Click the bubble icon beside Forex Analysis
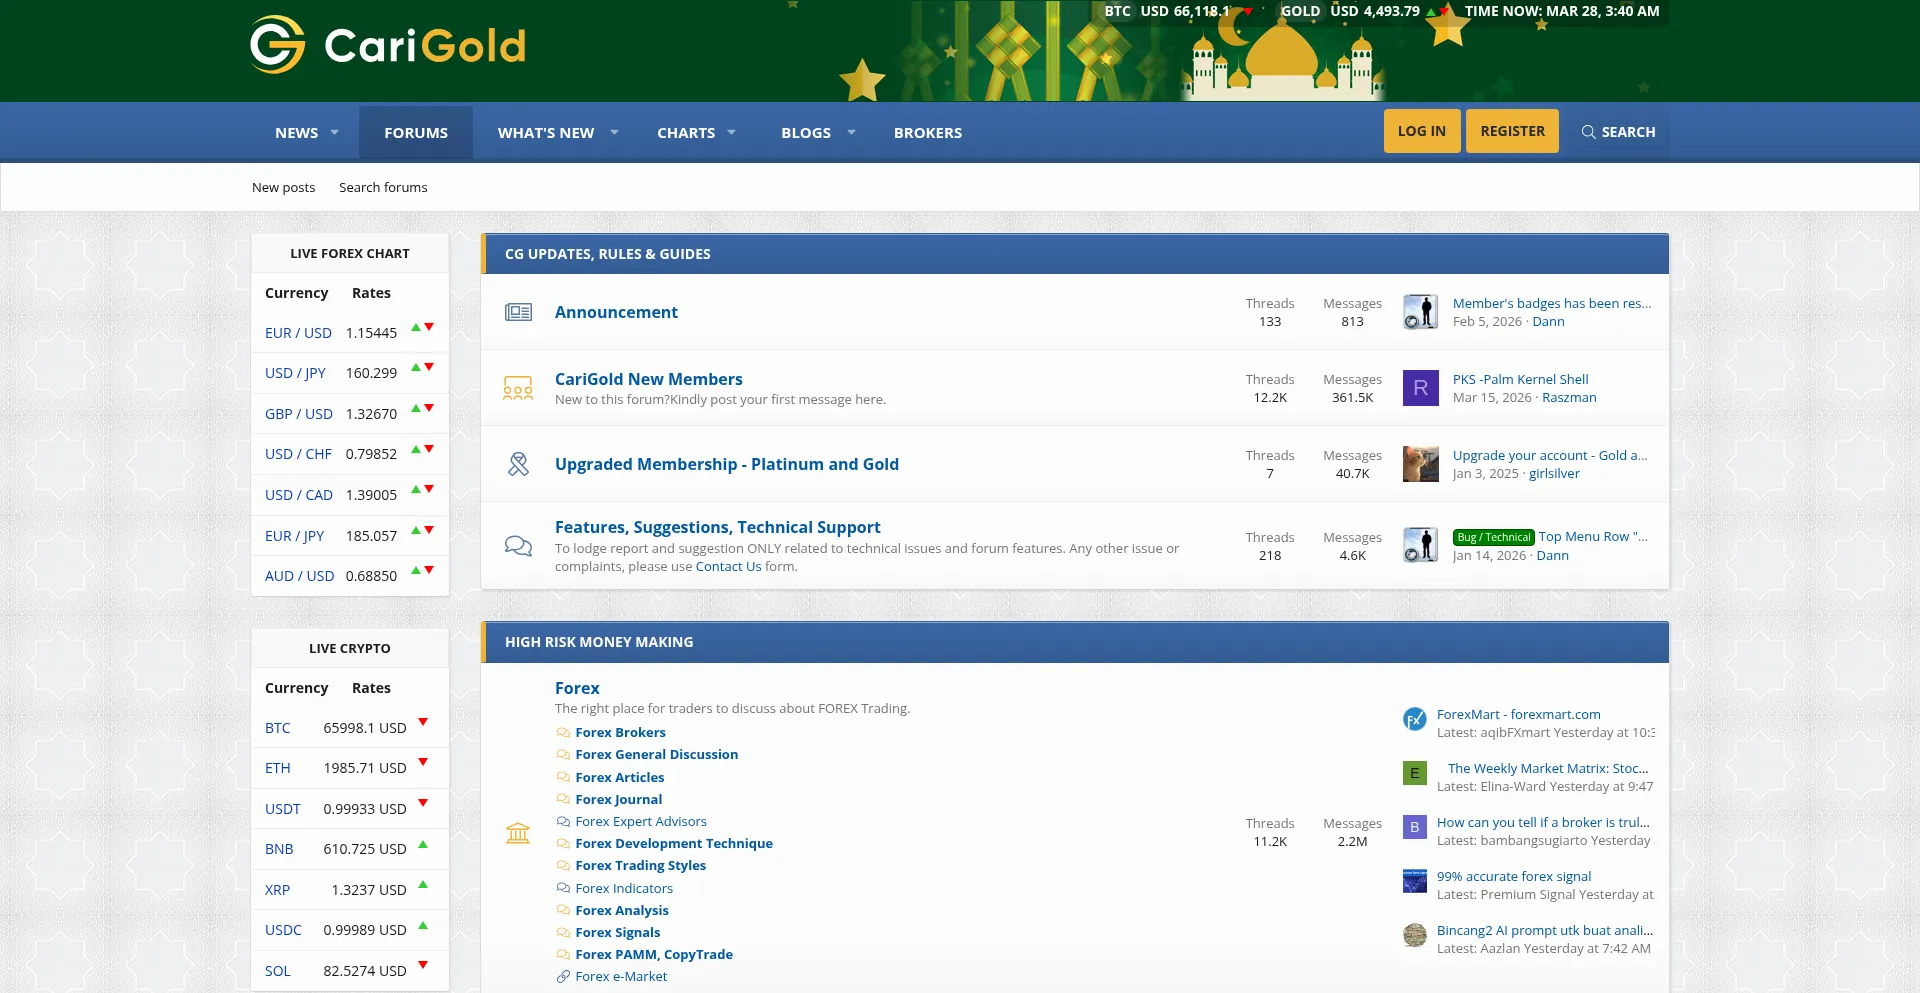1920x993 pixels. pyautogui.click(x=564, y=911)
